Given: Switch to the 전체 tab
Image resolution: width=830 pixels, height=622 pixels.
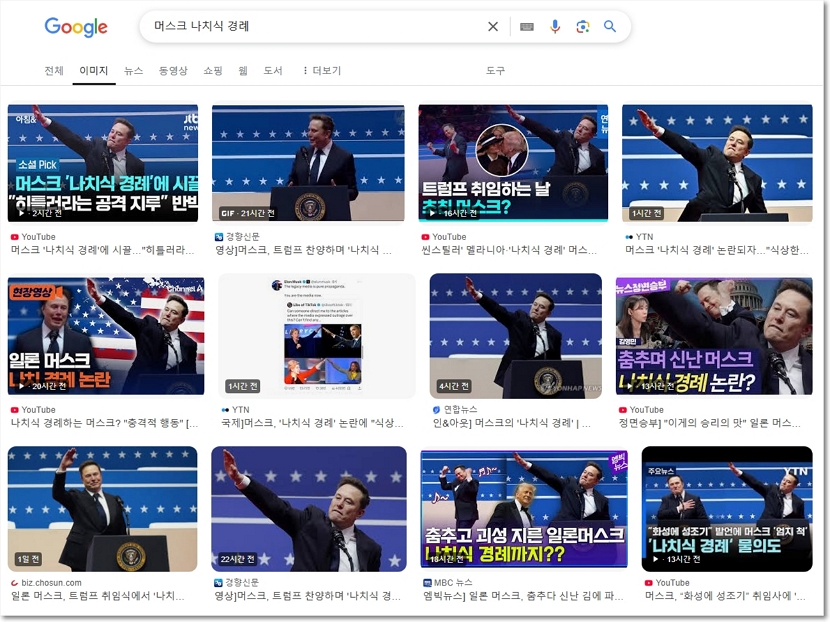Looking at the screenshot, I should tap(54, 70).
